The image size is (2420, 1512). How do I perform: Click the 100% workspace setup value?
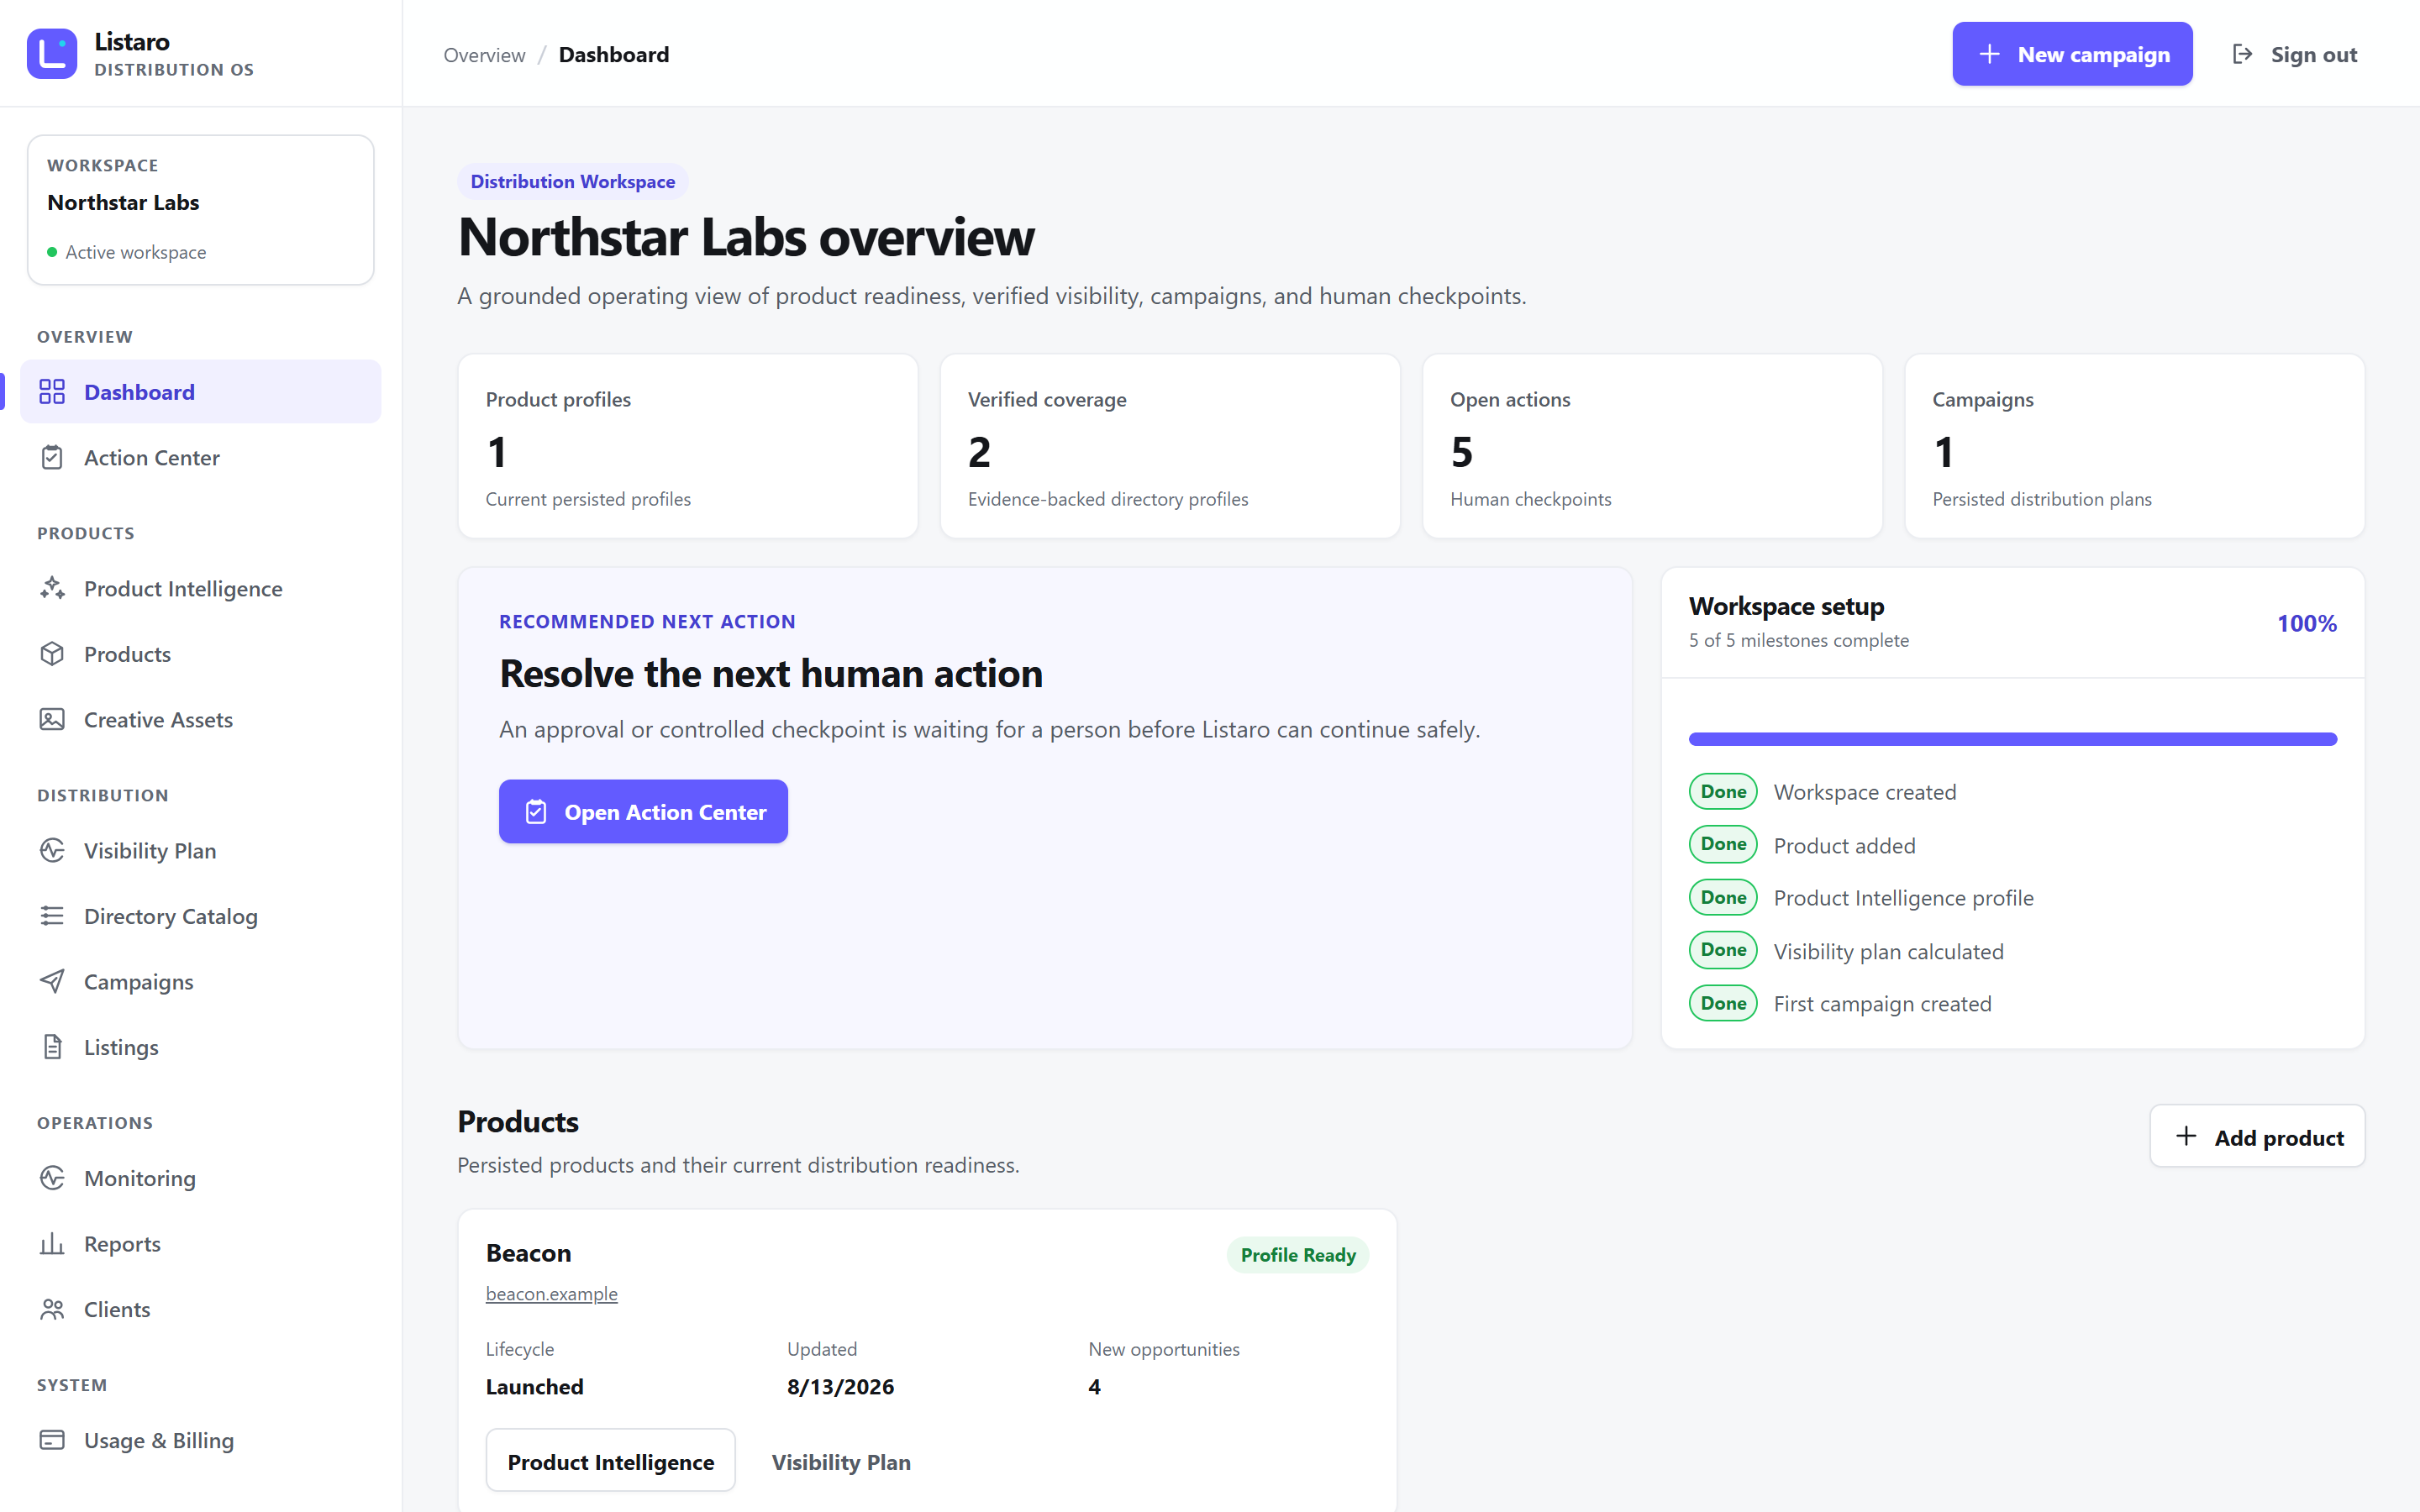click(2307, 623)
